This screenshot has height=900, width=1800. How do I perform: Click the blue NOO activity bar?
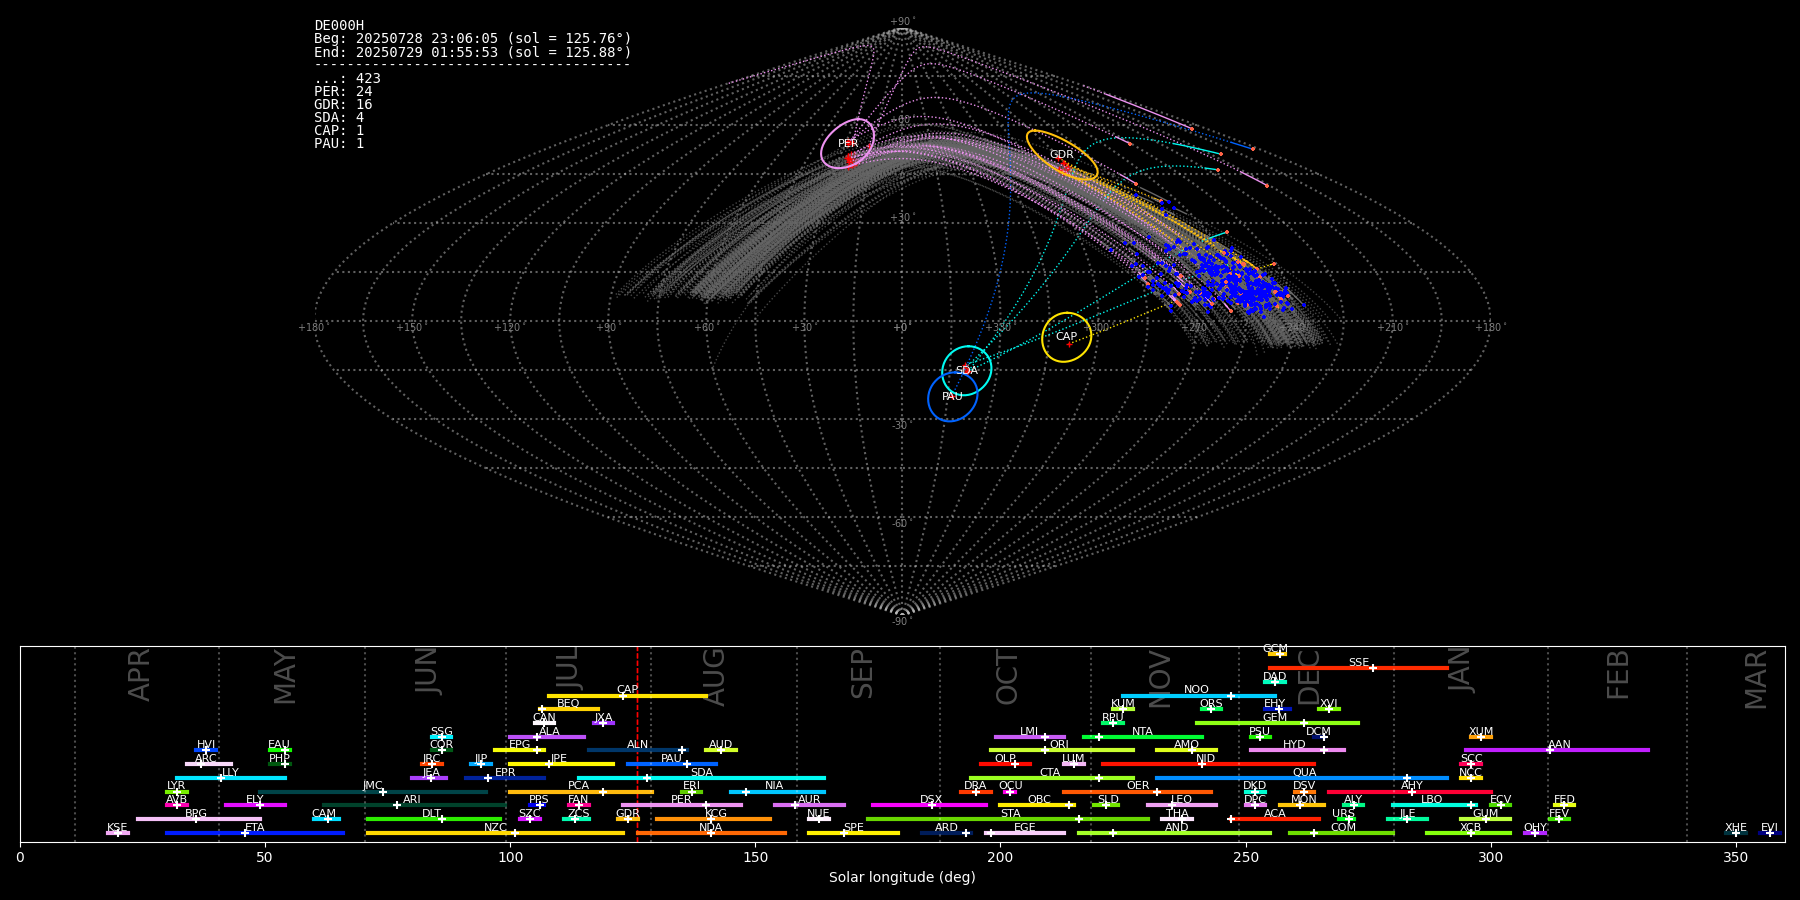pos(1198,696)
